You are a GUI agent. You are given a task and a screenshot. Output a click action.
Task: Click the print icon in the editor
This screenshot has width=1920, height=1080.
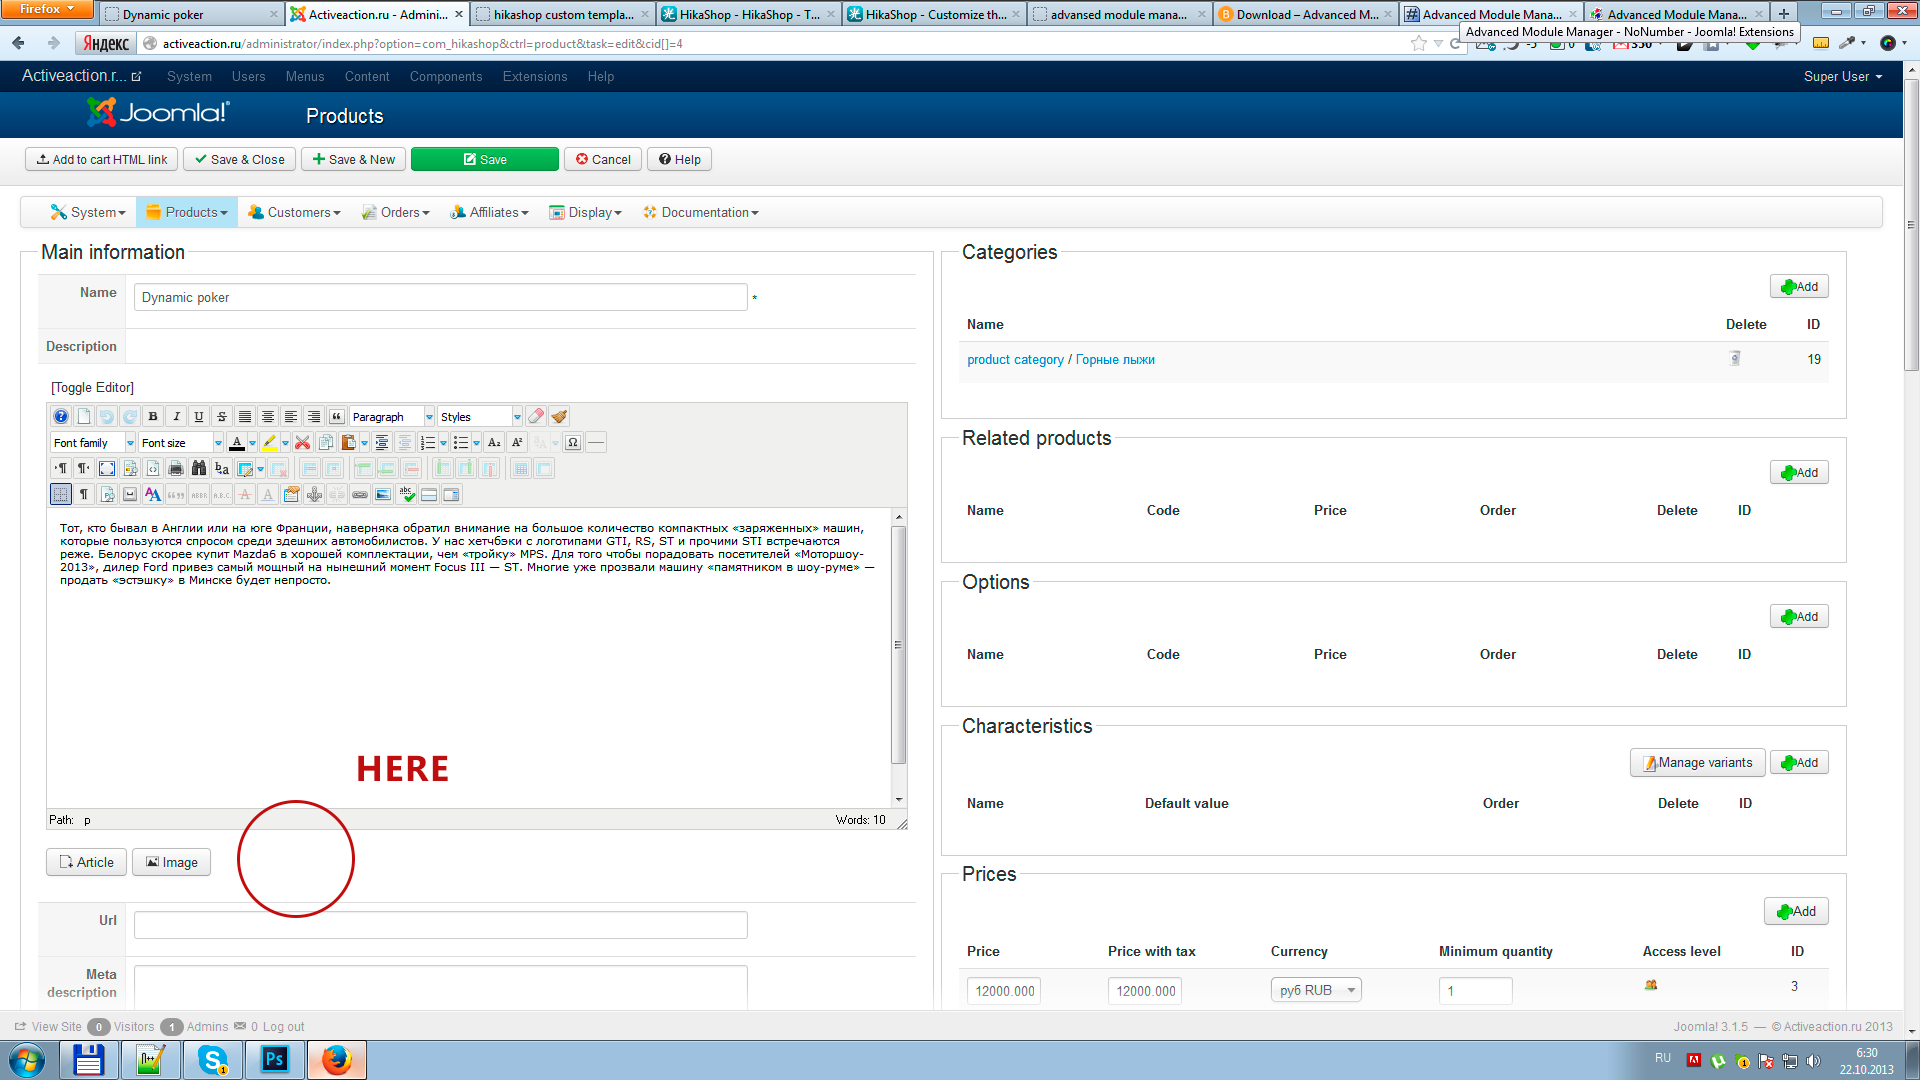click(176, 469)
